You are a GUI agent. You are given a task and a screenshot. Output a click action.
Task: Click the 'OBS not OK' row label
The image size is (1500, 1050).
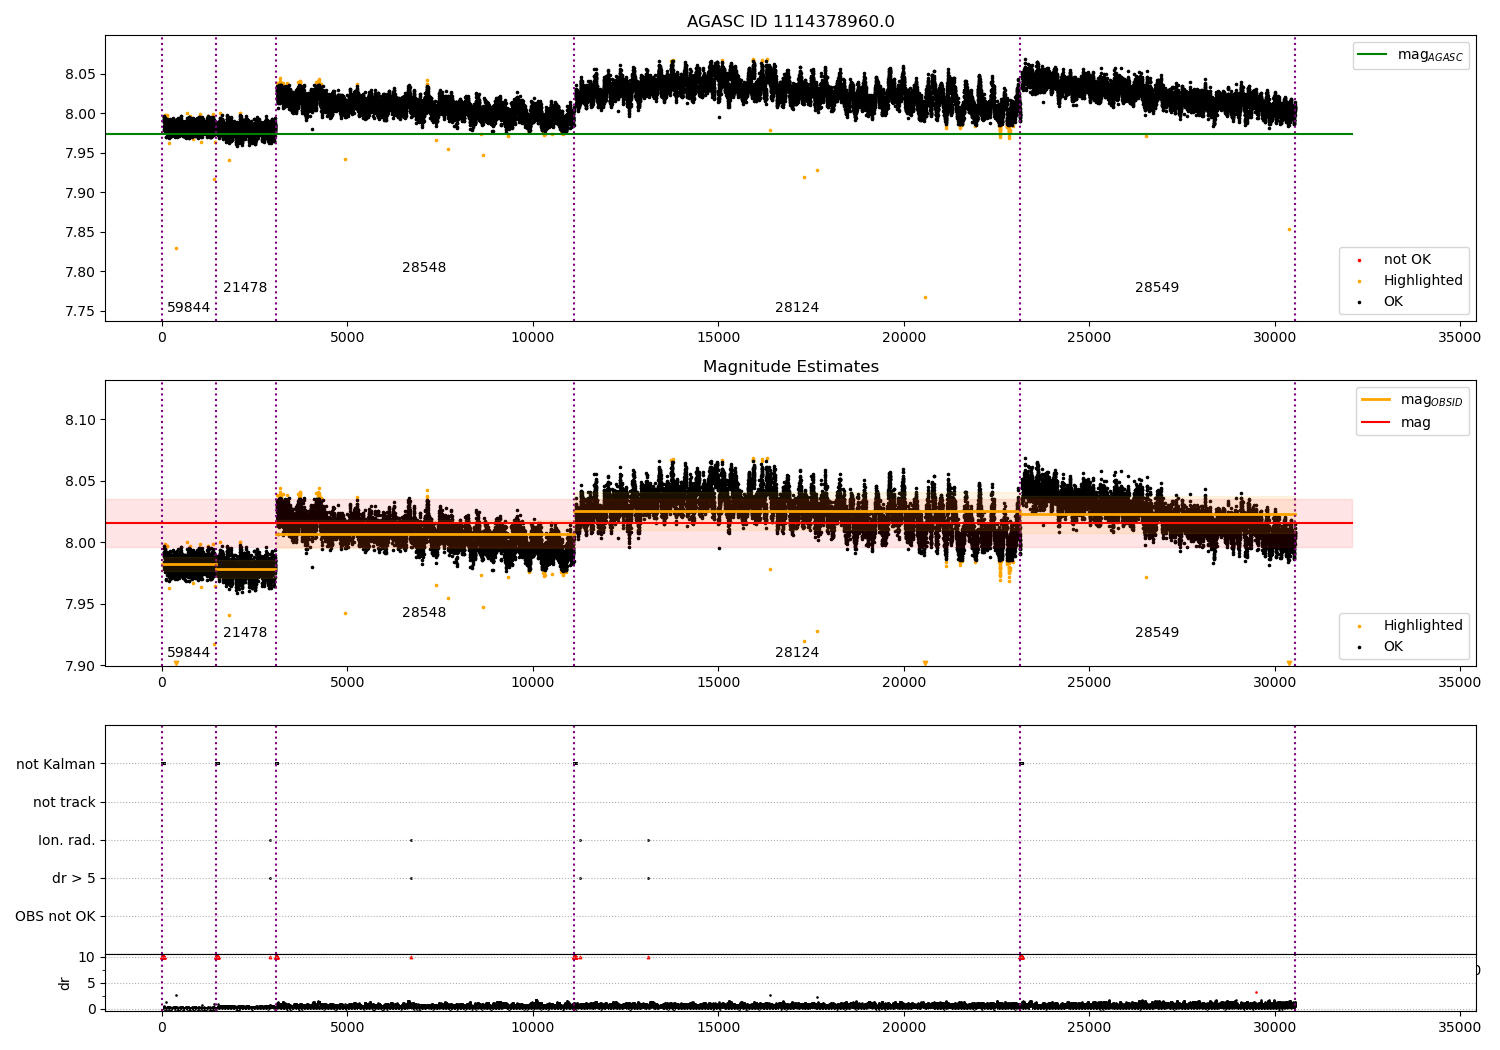click(x=55, y=917)
